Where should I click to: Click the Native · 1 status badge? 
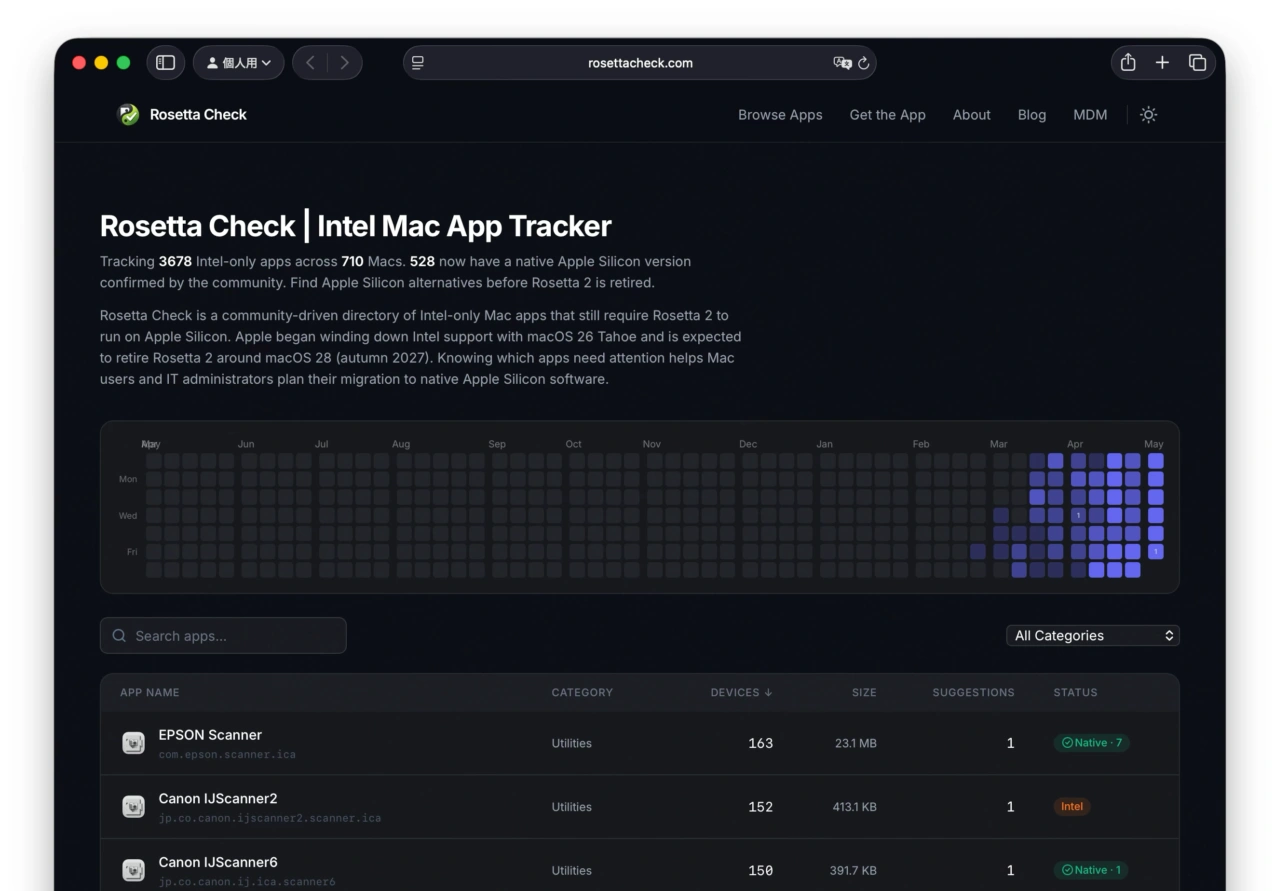[x=1092, y=870]
